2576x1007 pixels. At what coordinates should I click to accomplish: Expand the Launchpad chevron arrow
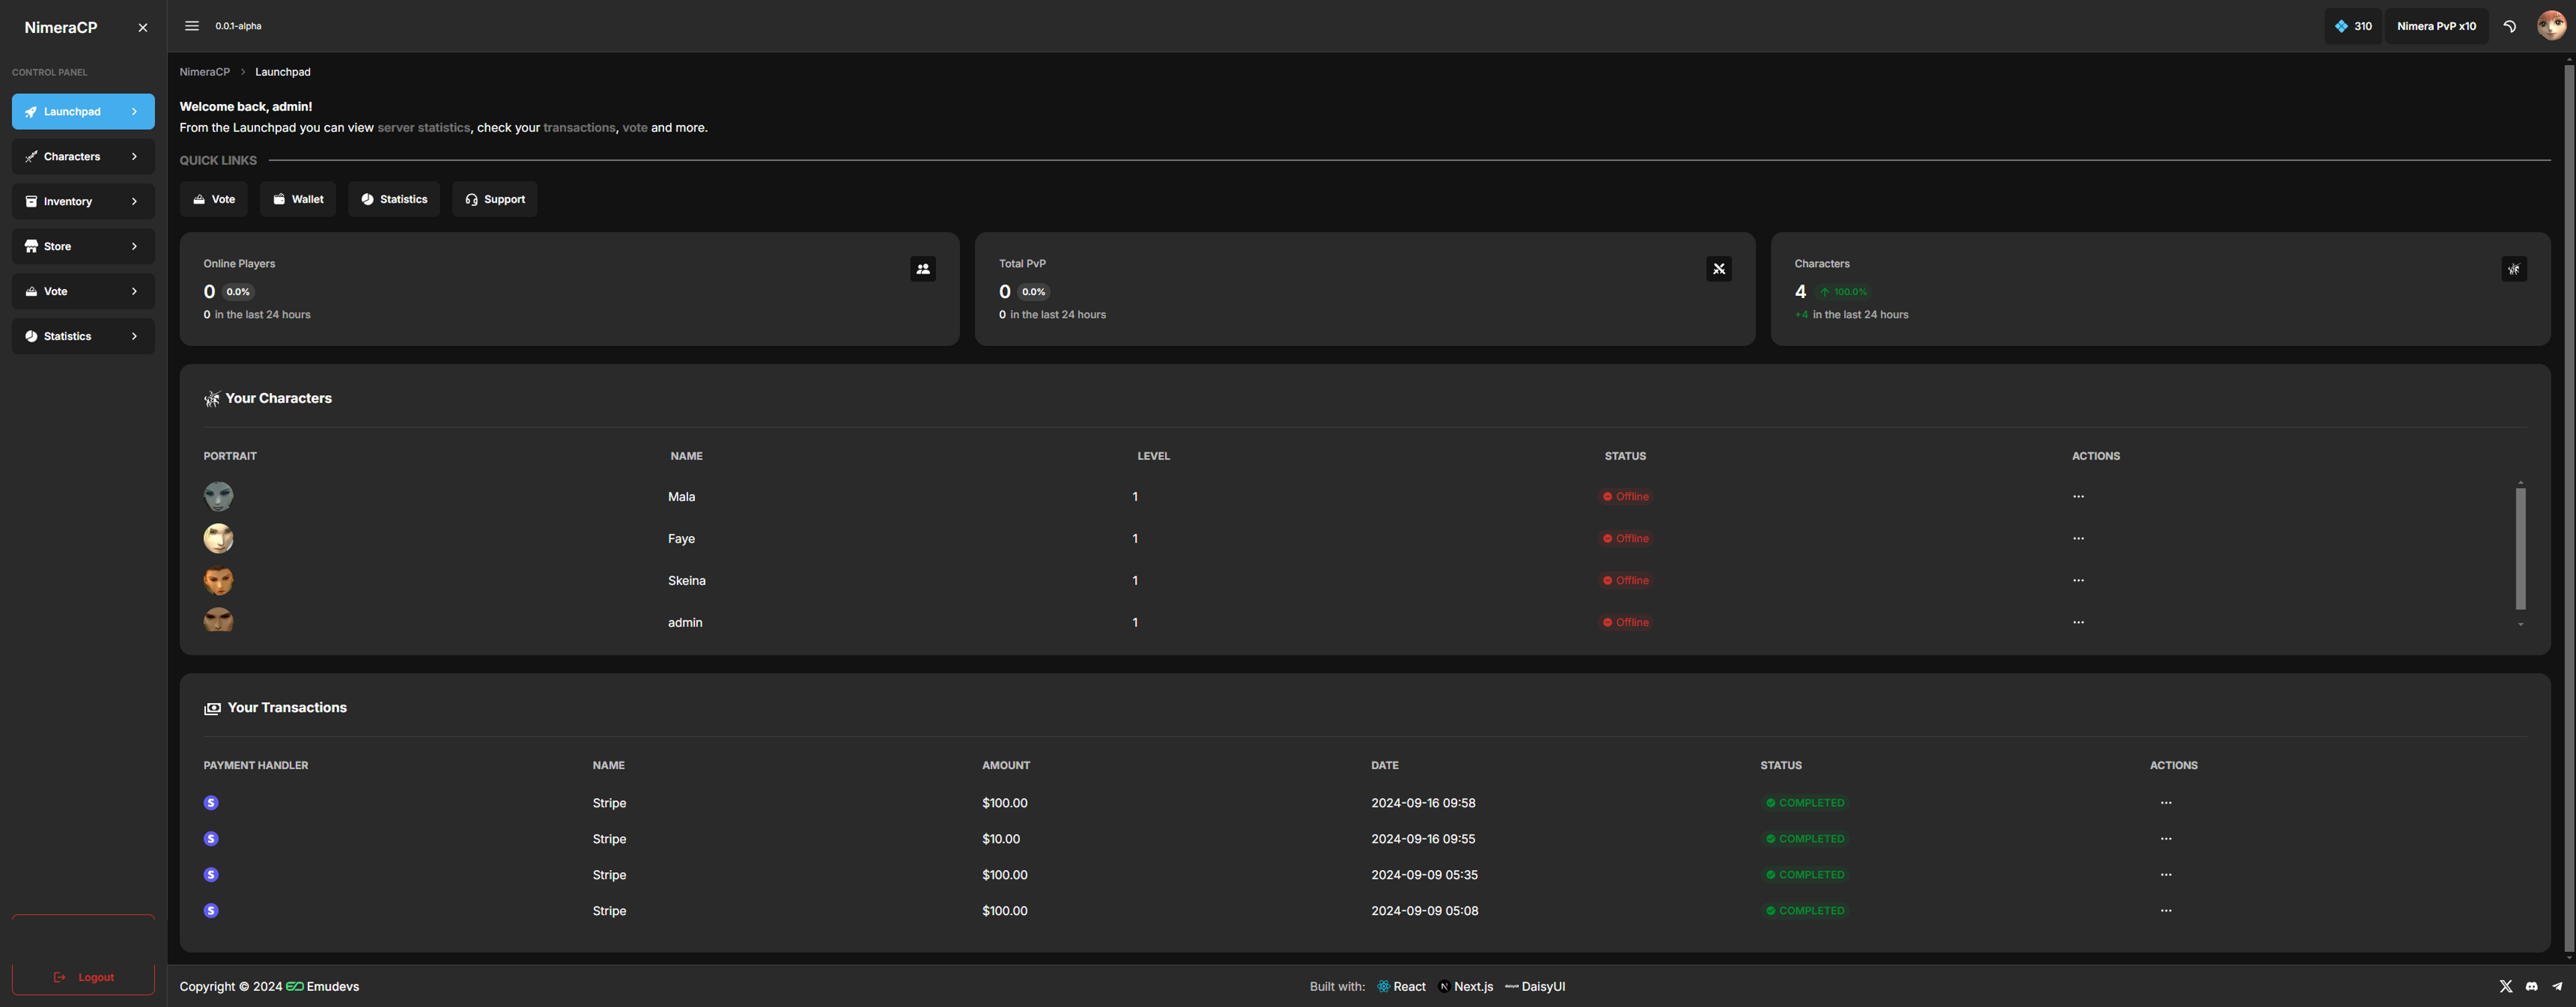[x=134, y=111]
